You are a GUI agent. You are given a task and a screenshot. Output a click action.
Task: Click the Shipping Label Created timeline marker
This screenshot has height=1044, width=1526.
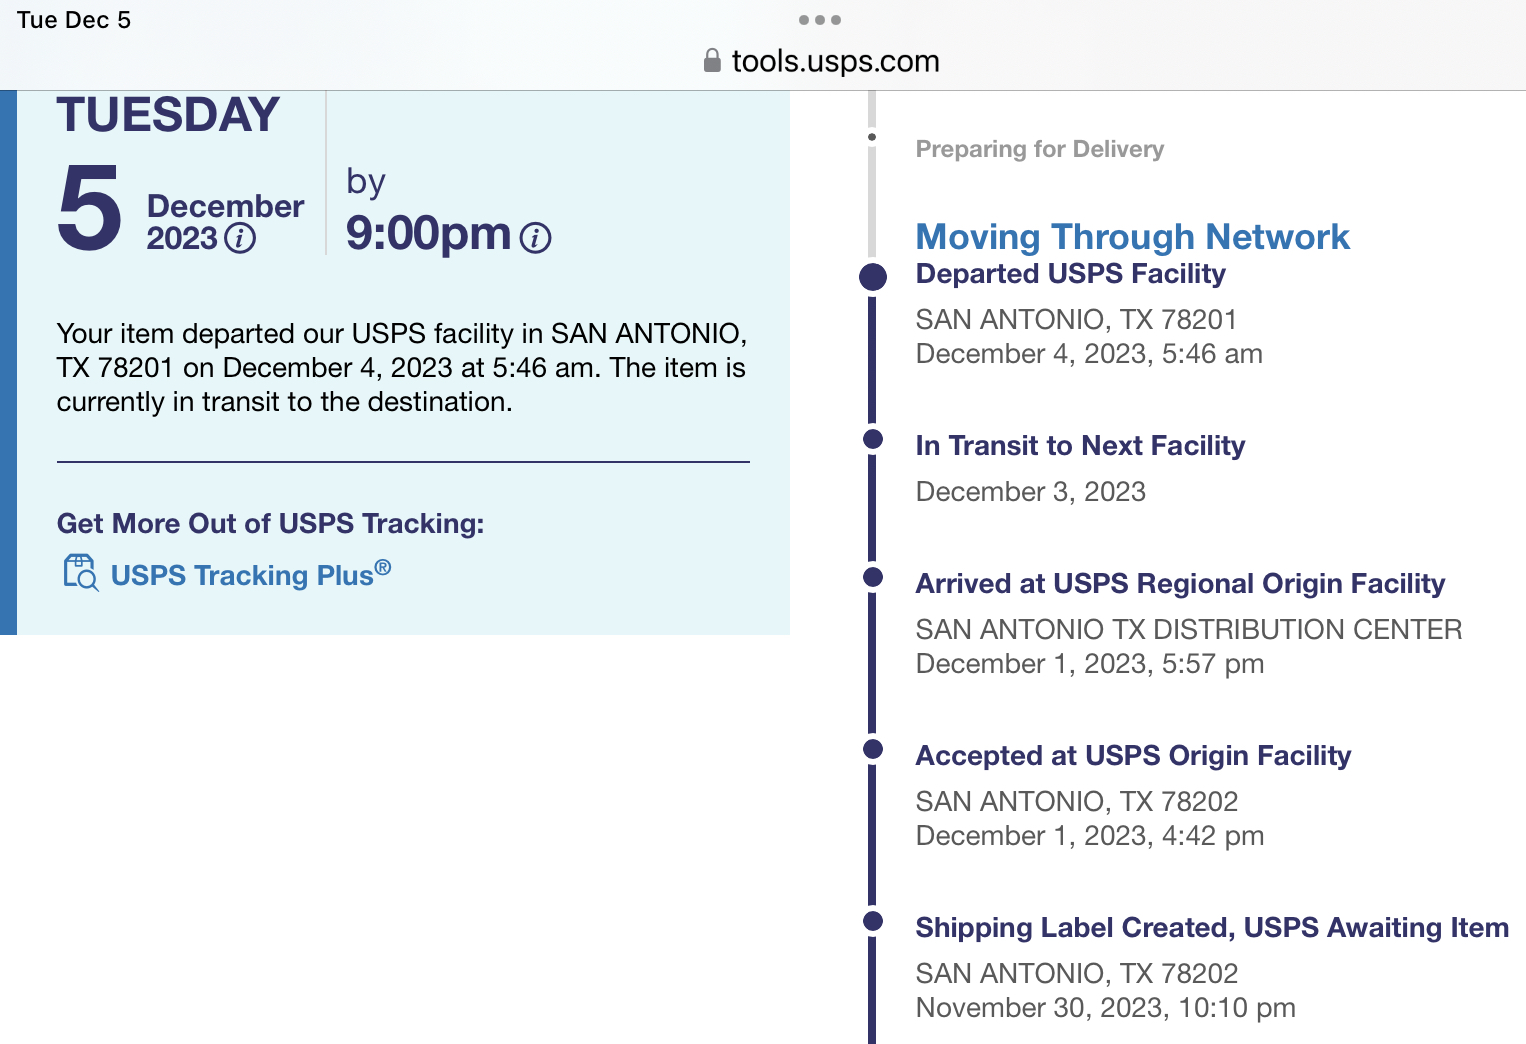coord(873,921)
